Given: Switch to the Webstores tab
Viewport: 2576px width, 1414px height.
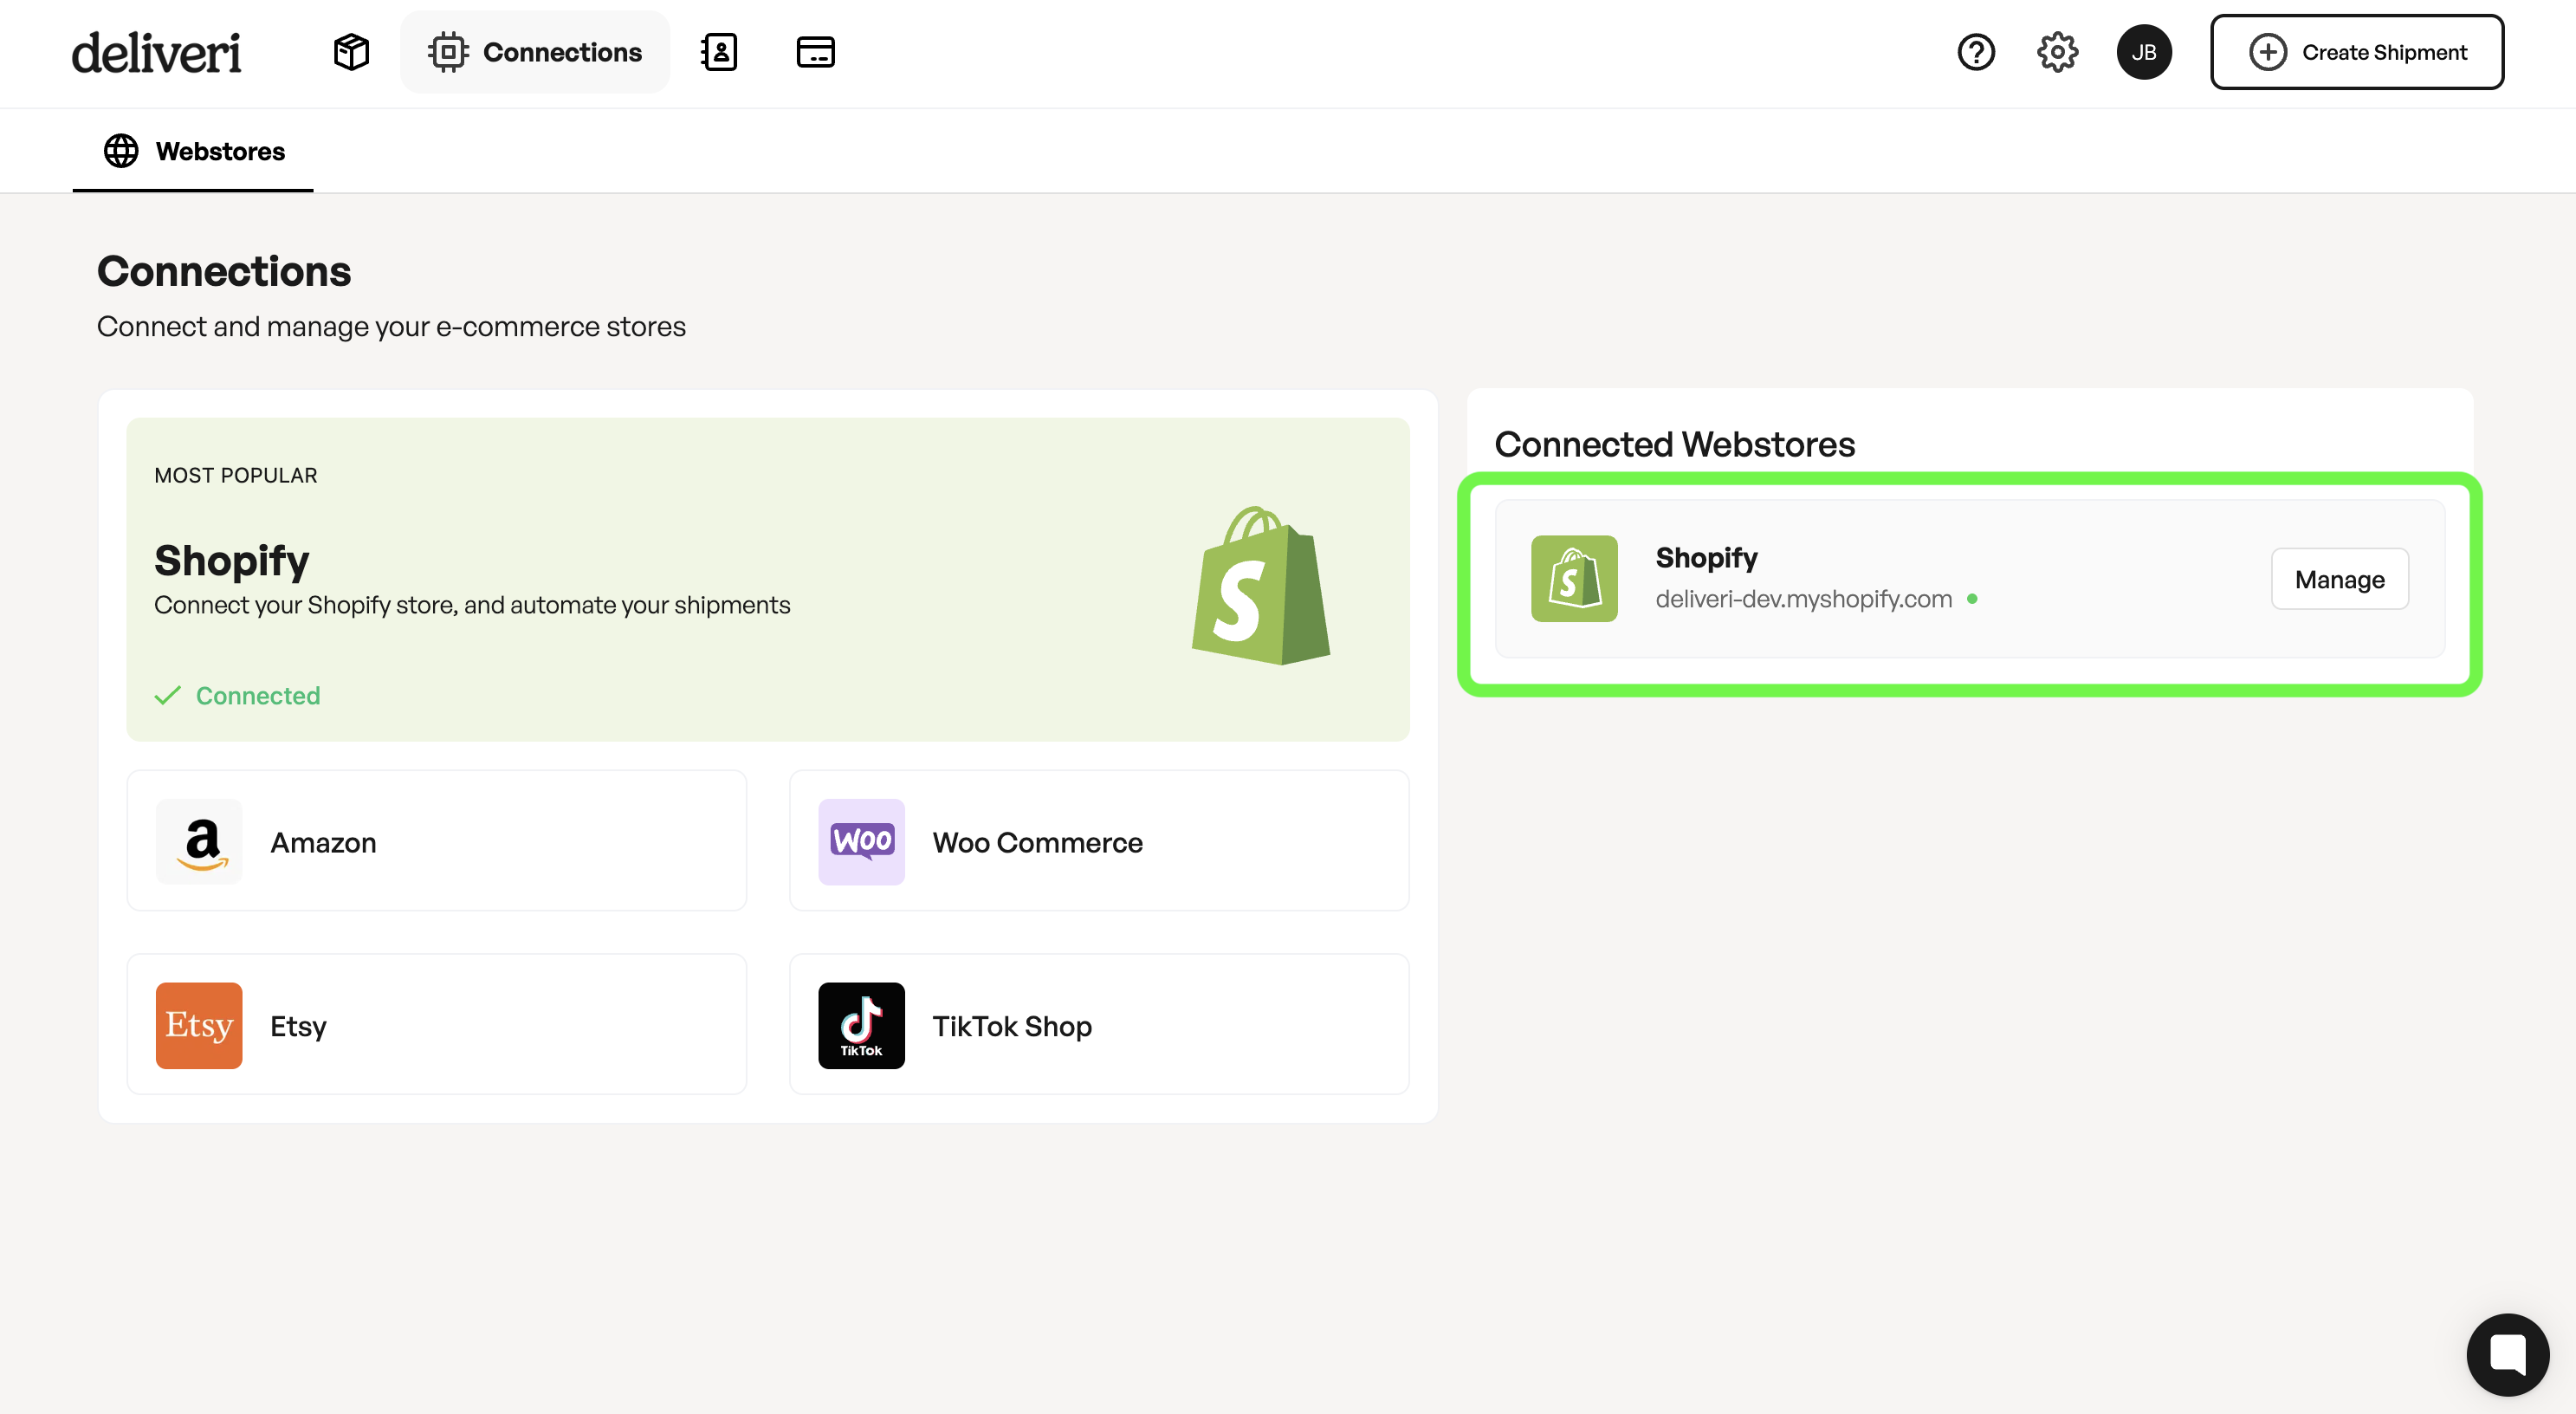Looking at the screenshot, I should (x=194, y=151).
